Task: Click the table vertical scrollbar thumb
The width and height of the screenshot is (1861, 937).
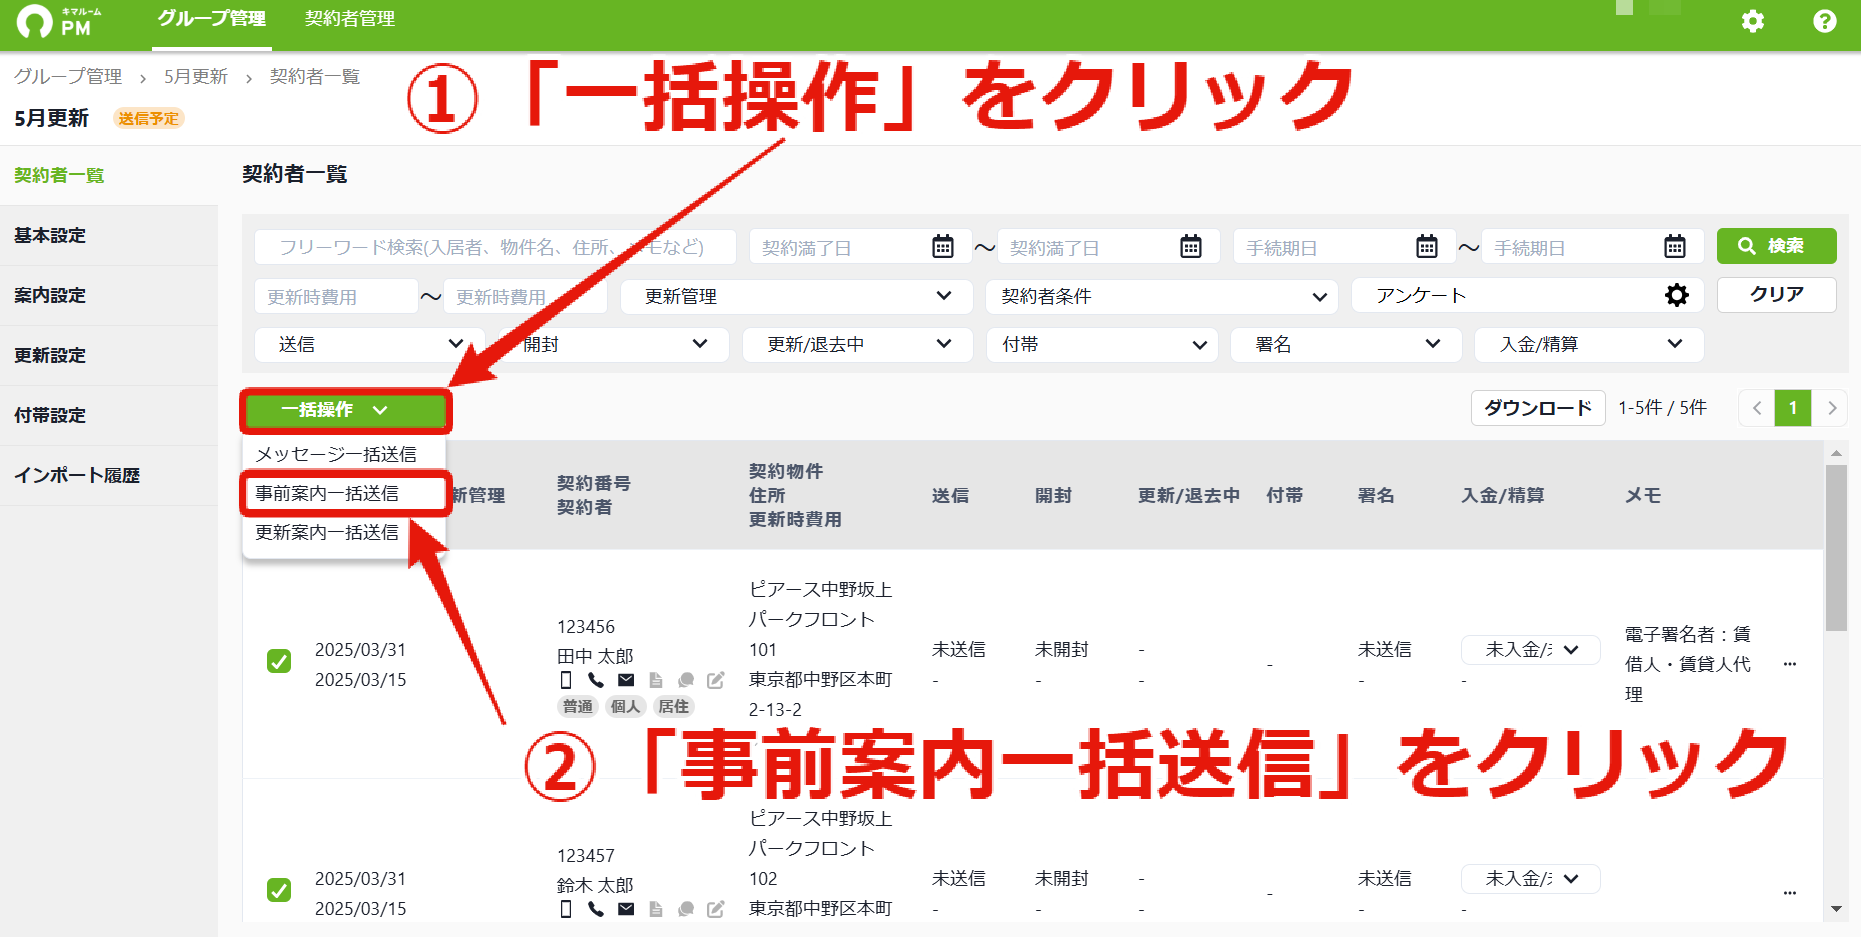Action: 1836,548
